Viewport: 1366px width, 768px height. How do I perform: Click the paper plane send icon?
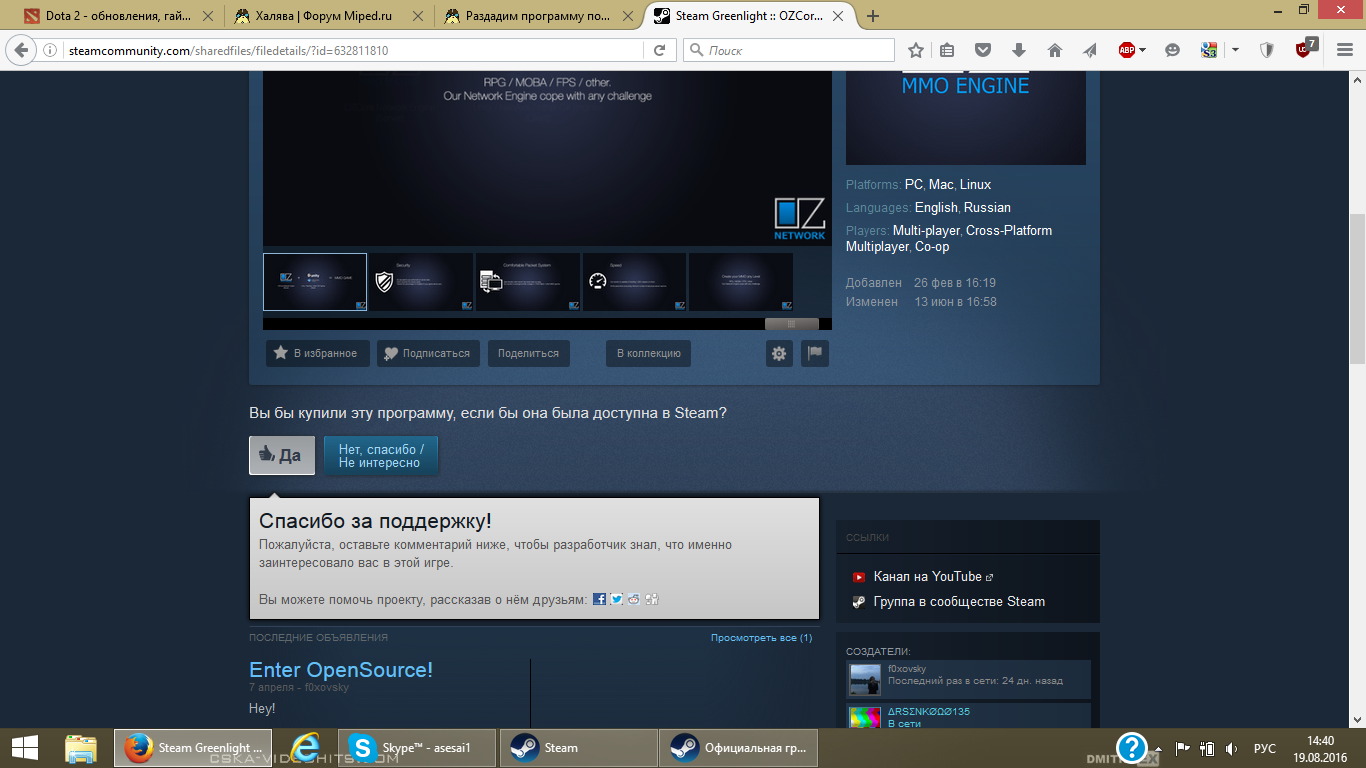click(x=1090, y=50)
